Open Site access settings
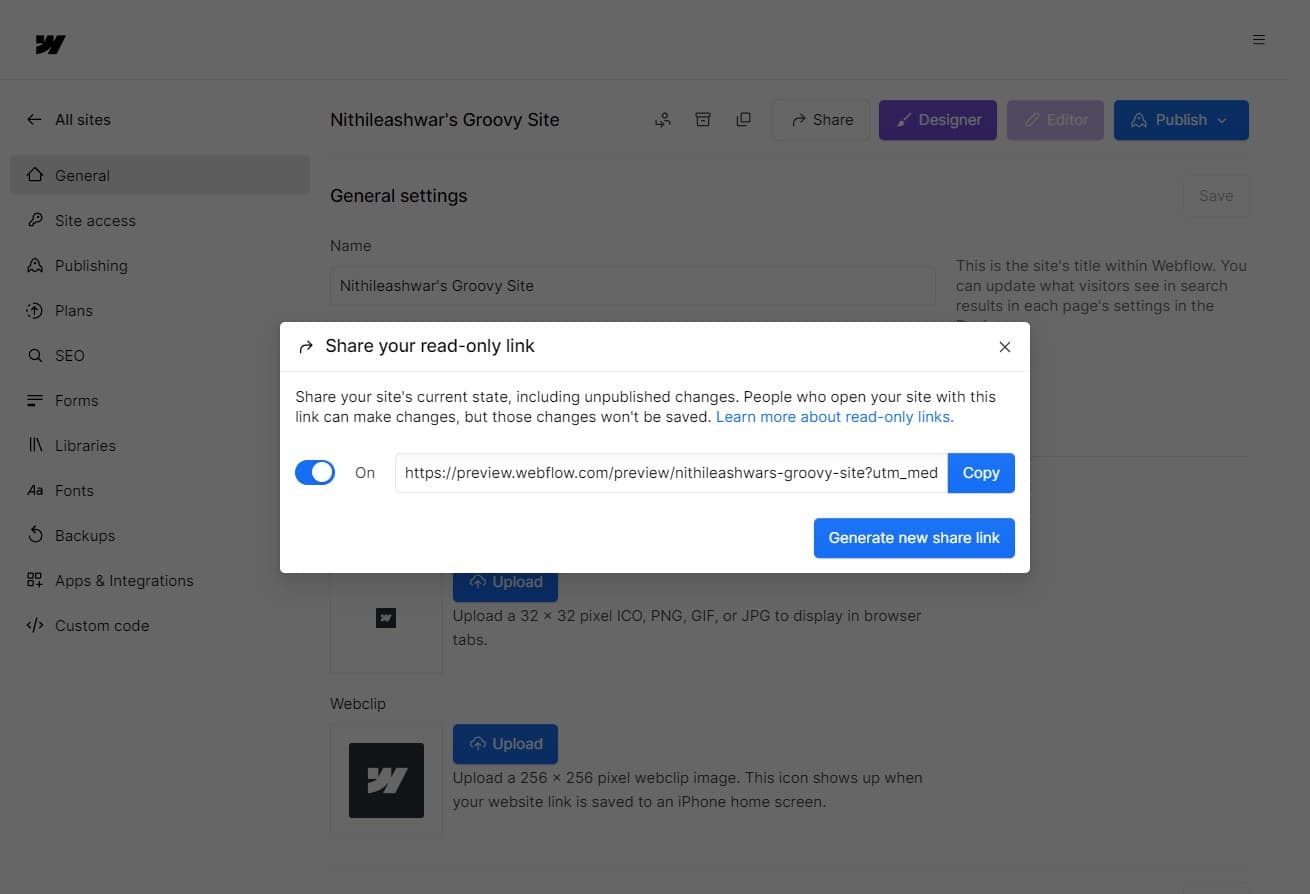1310x894 pixels. [94, 221]
